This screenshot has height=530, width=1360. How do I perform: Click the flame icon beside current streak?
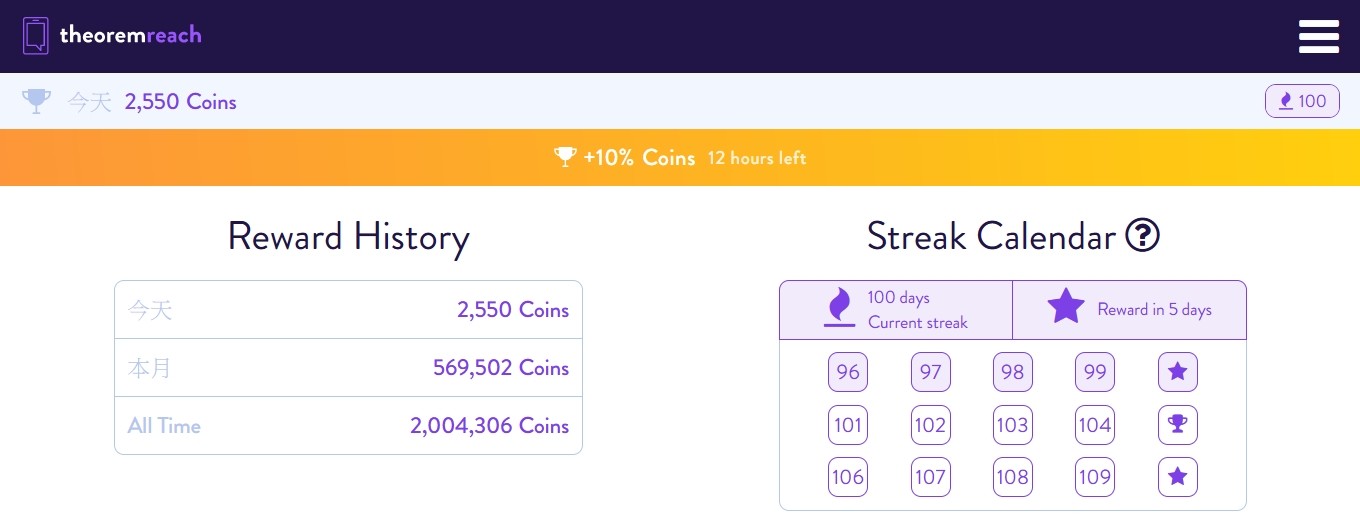(x=838, y=307)
